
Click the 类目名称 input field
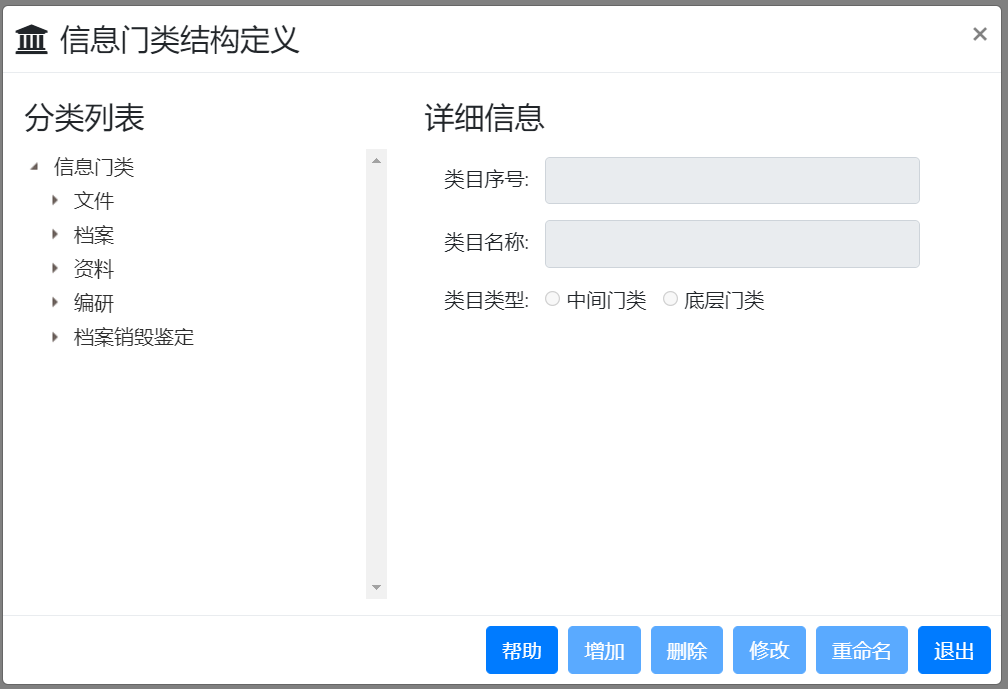tap(731, 244)
